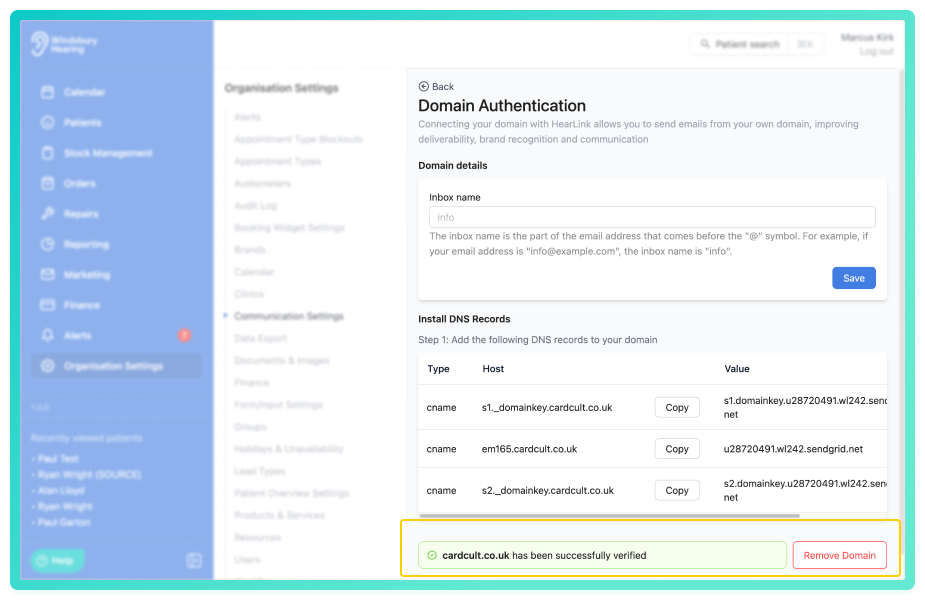Open Appointment Types settings
This screenshot has width=925, height=600.
(x=277, y=162)
